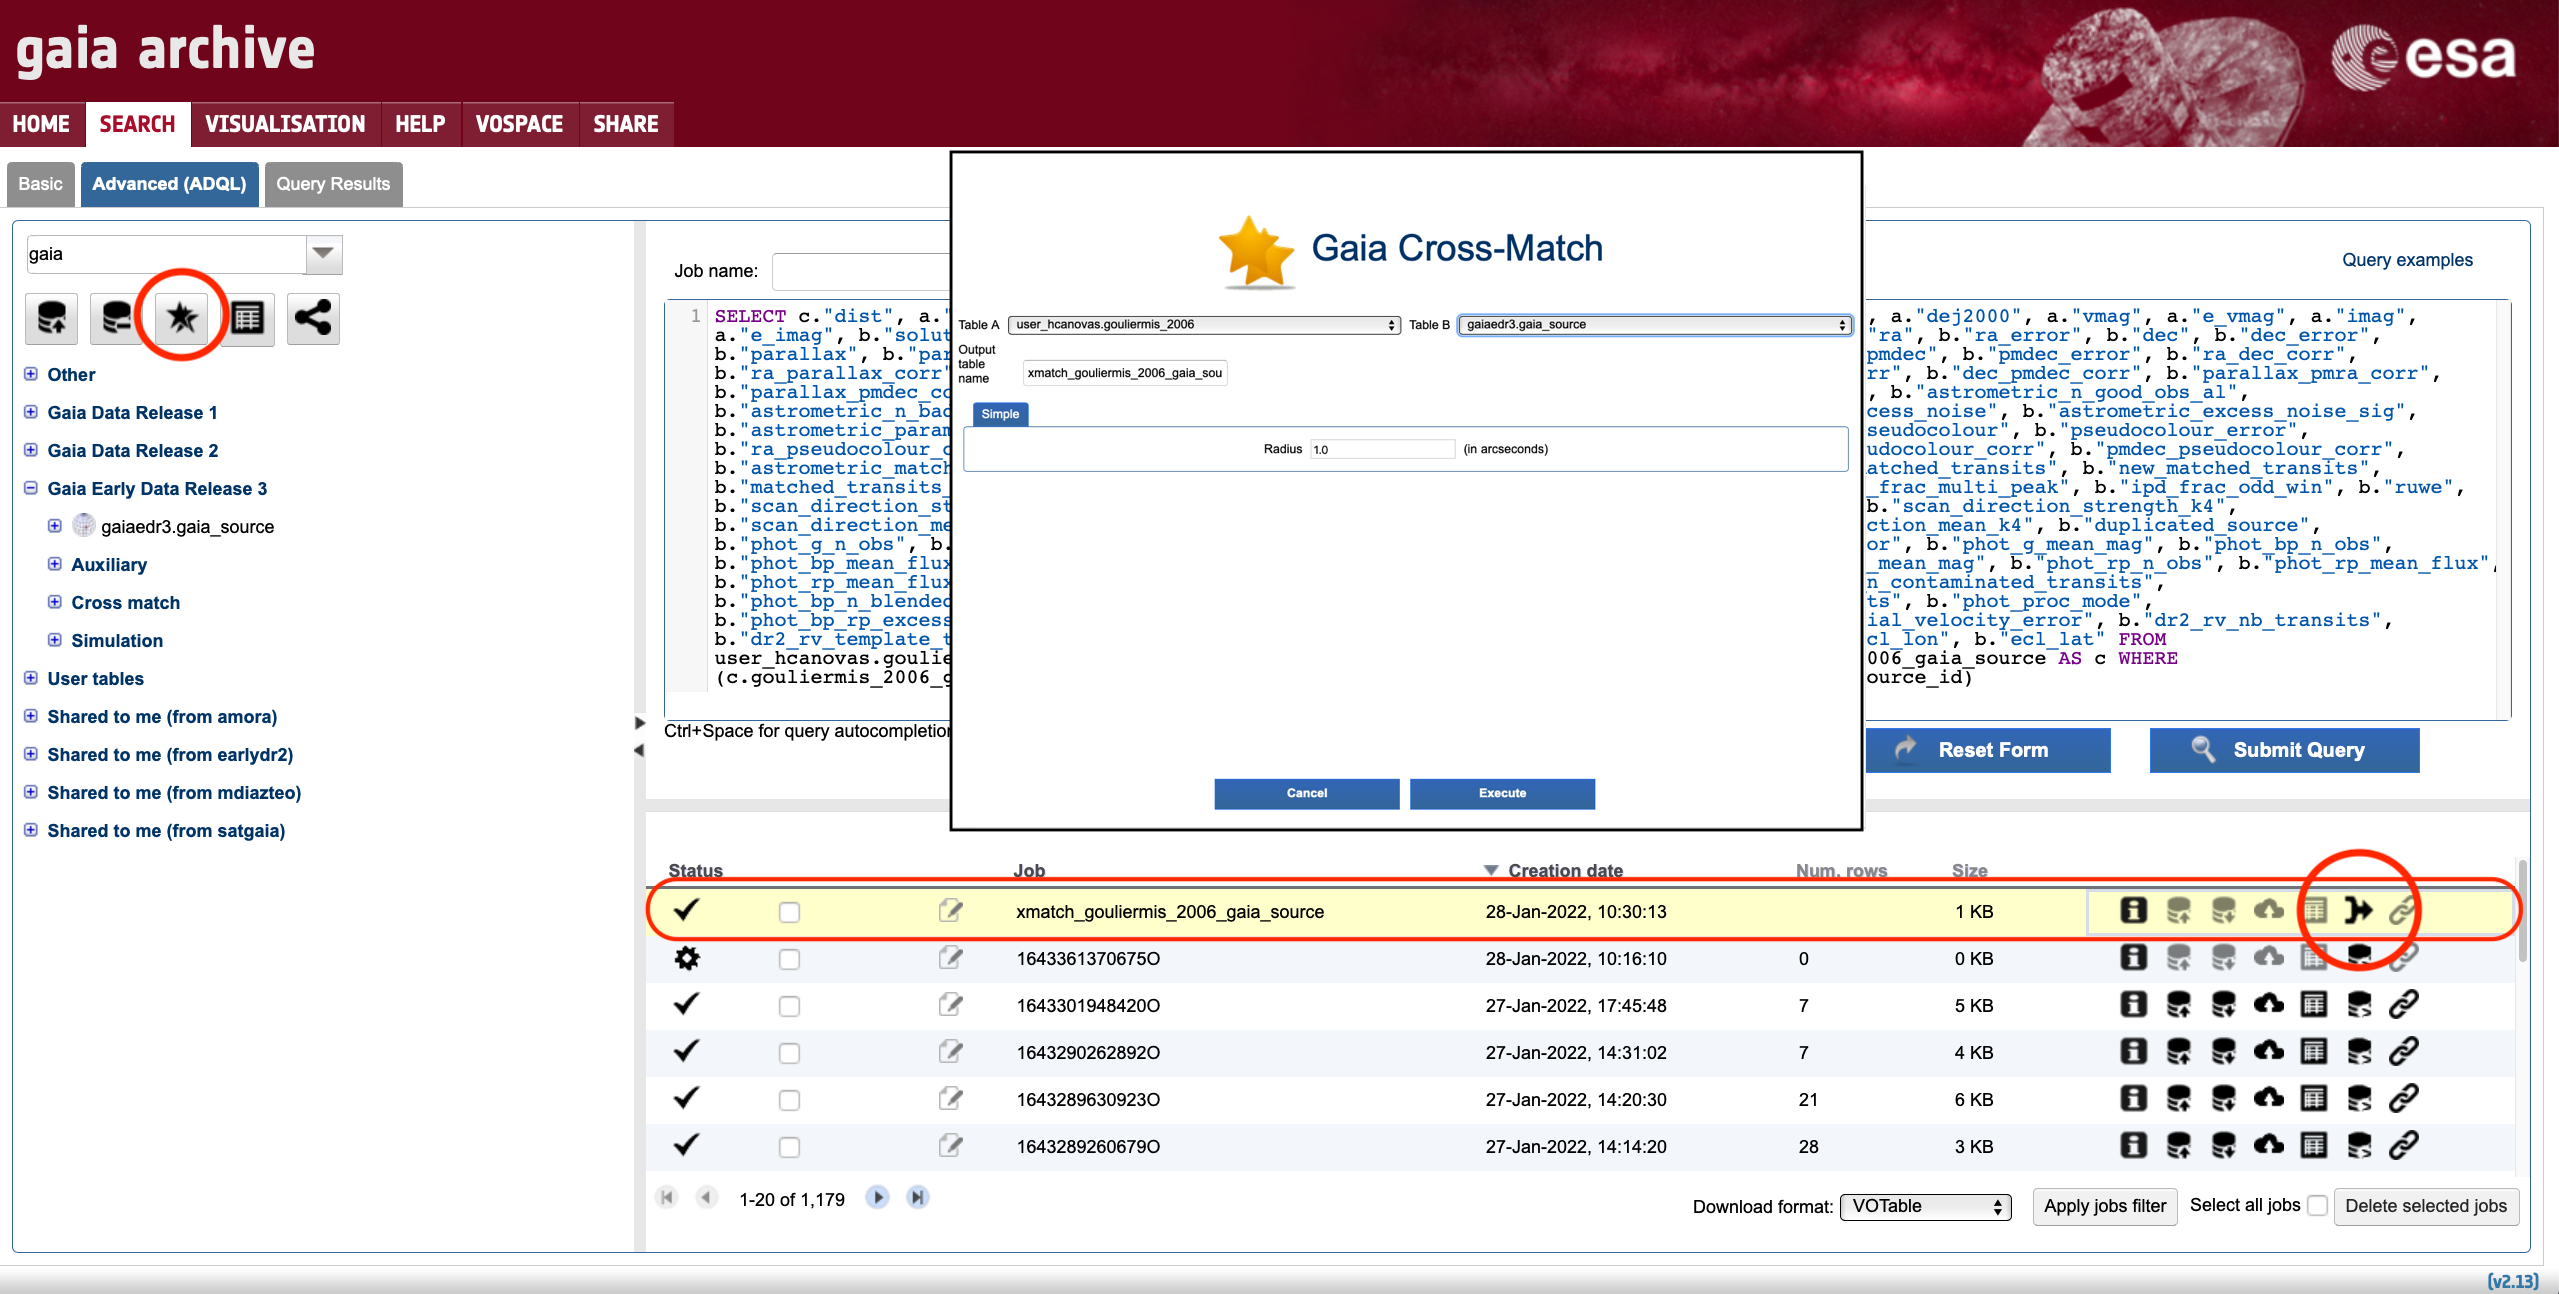Open the VISUALISATION menu item

(x=285, y=124)
